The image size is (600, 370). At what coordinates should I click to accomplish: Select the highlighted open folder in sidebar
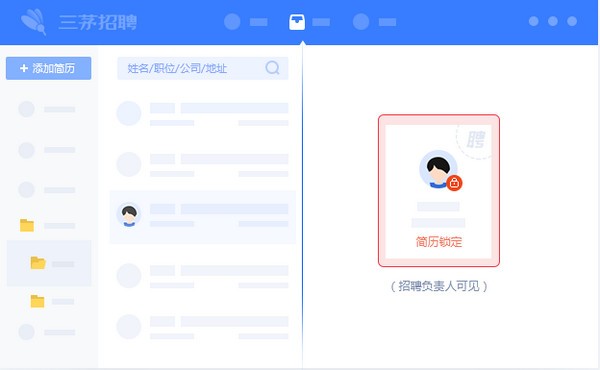[x=38, y=263]
